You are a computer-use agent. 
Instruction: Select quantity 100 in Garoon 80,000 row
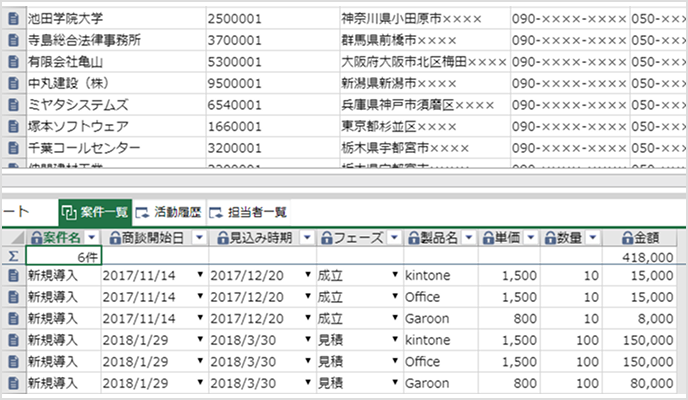pos(571,383)
